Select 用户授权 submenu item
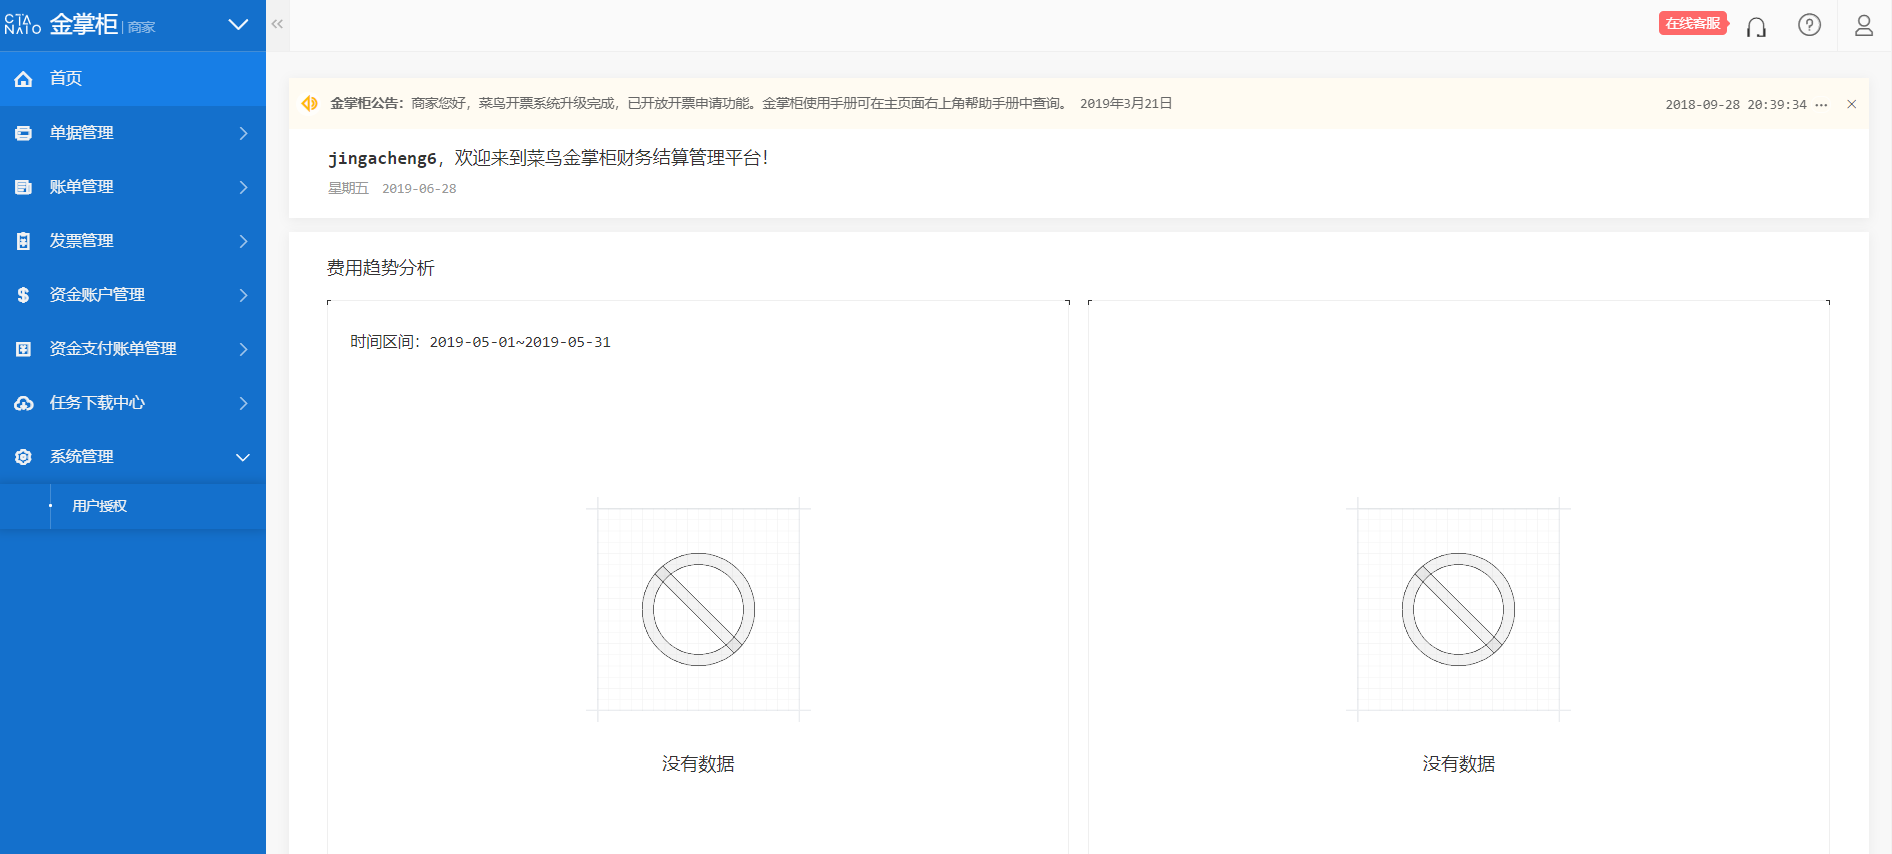1892x854 pixels. tap(99, 506)
